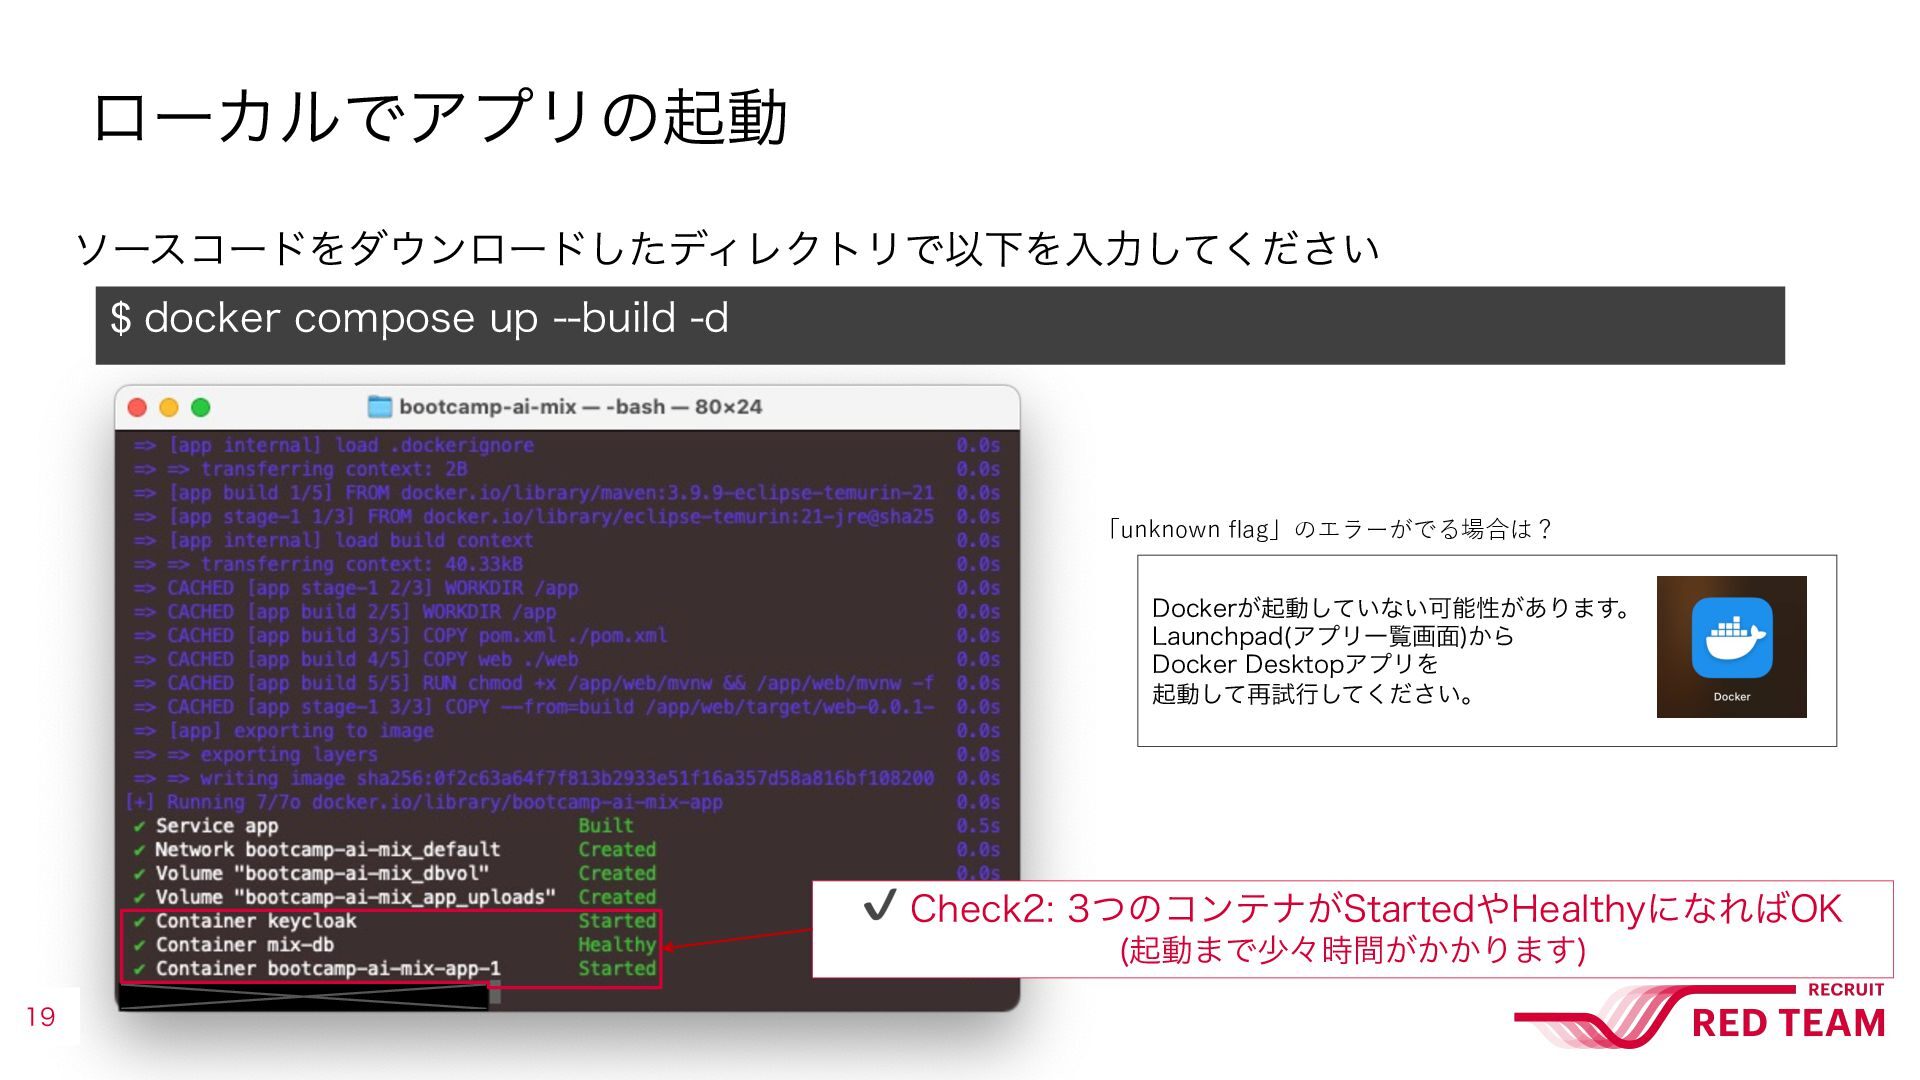
Task: Click the '[app build 1/5] FROM' maven line
Action: (534, 493)
